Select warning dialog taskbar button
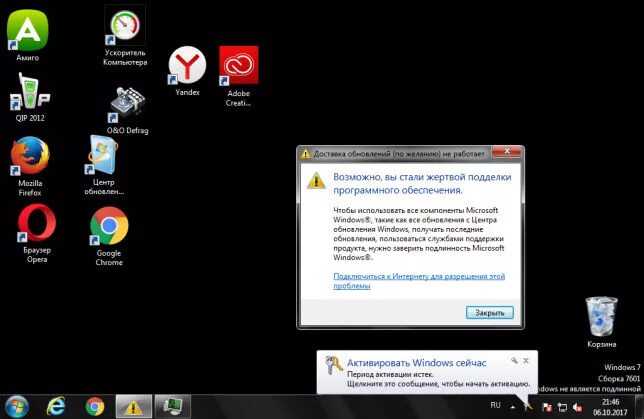 coord(133,407)
